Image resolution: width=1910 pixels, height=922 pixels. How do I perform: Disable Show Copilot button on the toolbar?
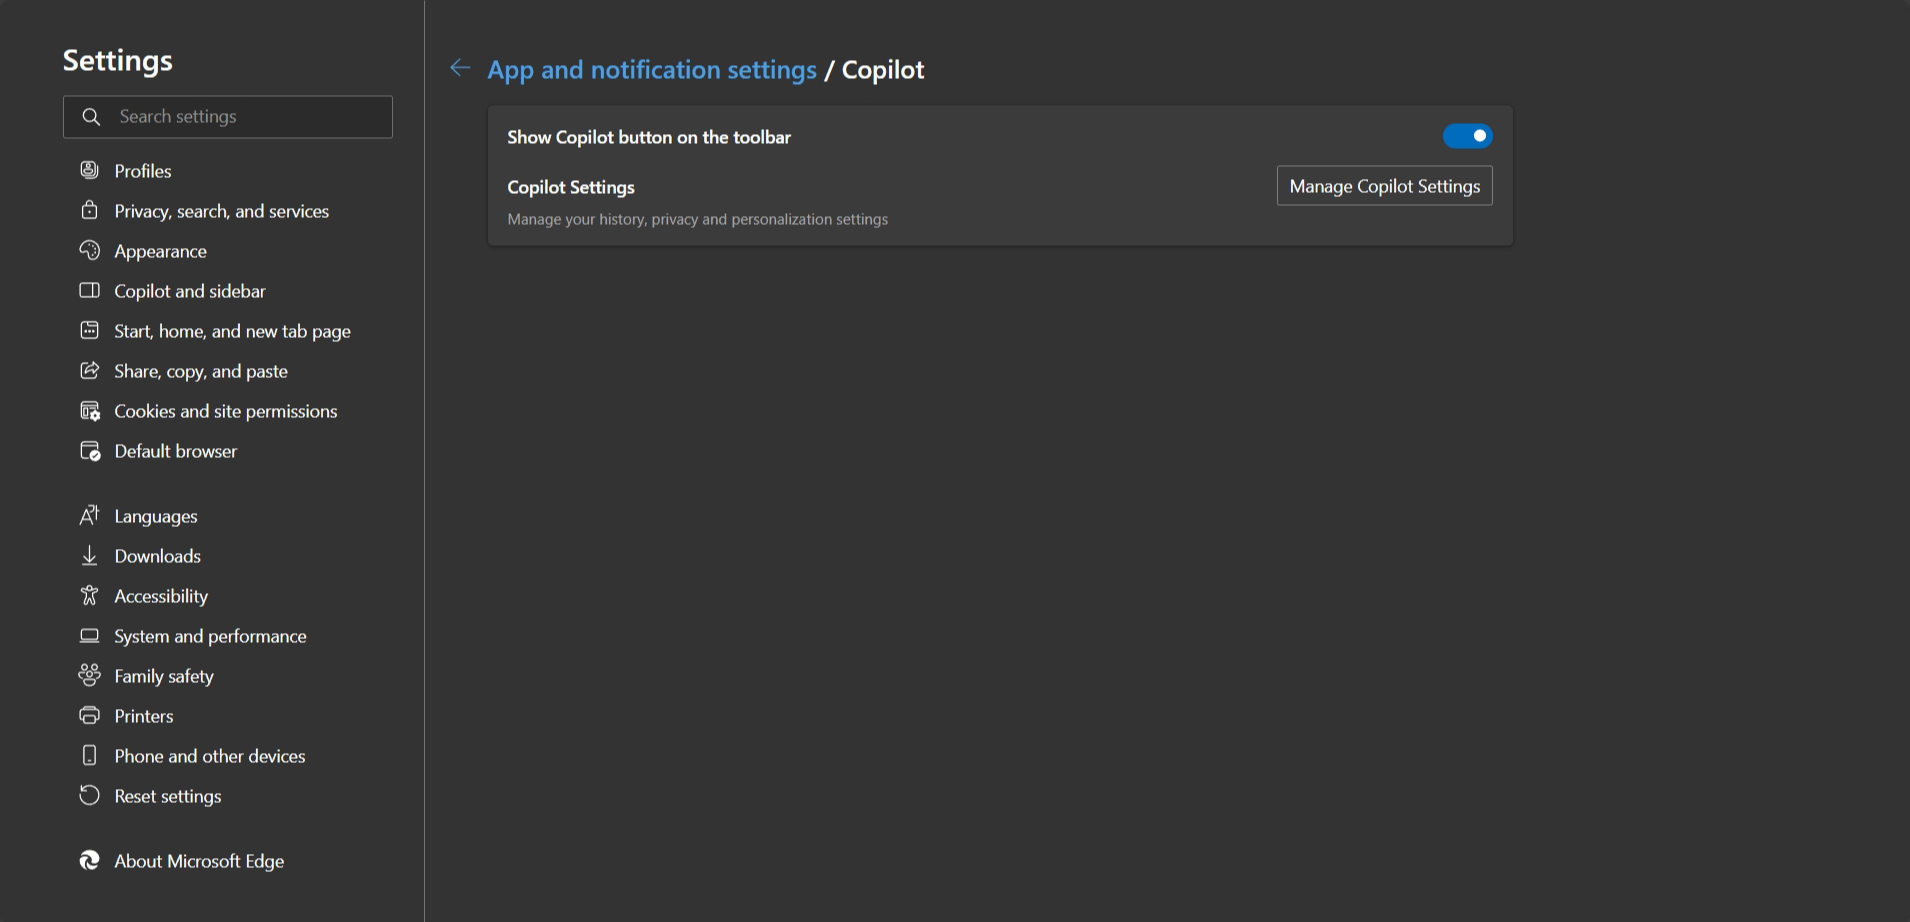pos(1467,136)
